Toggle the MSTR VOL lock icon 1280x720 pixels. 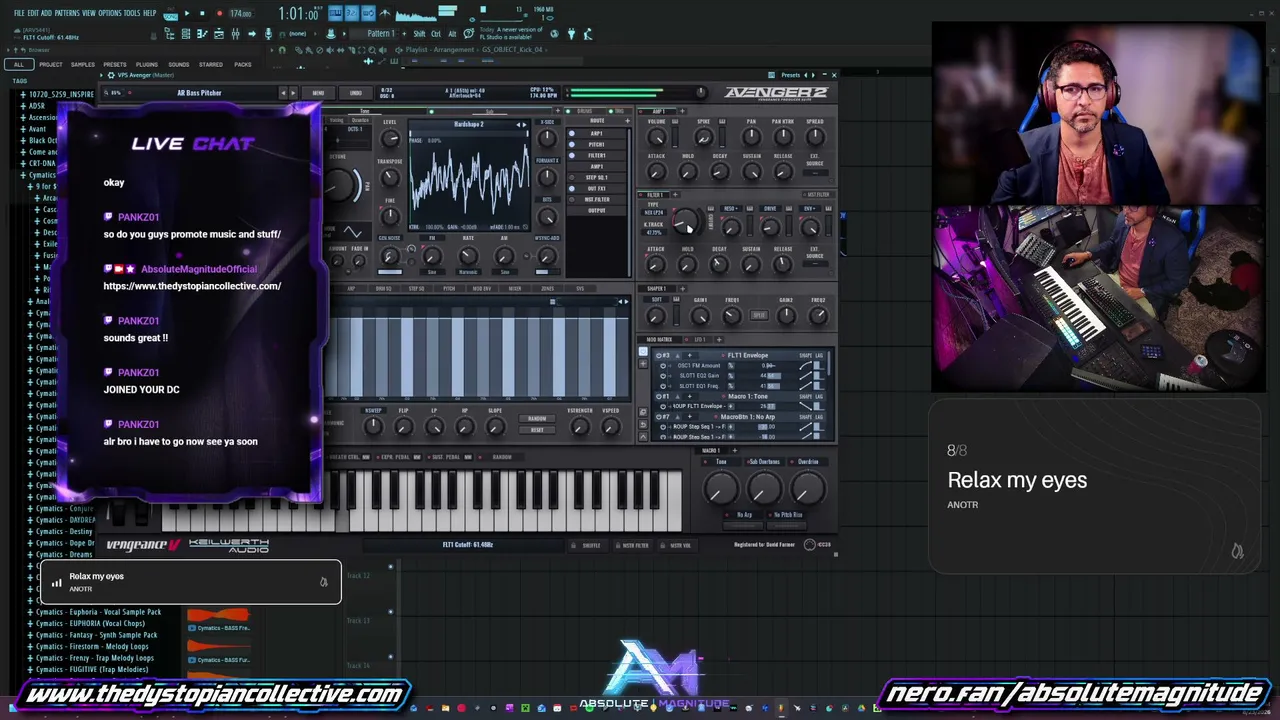tap(661, 545)
